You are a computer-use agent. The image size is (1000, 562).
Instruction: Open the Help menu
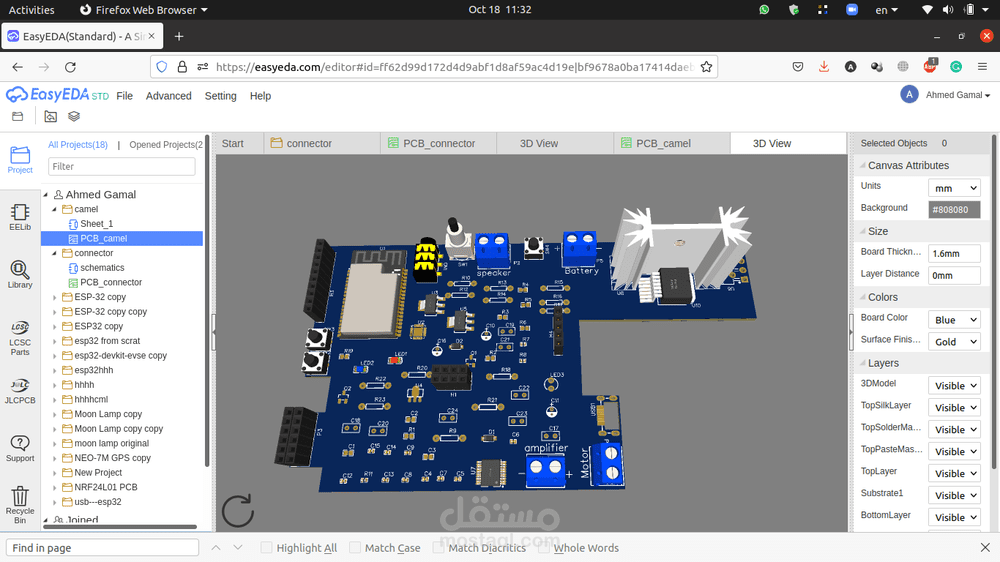pos(260,96)
